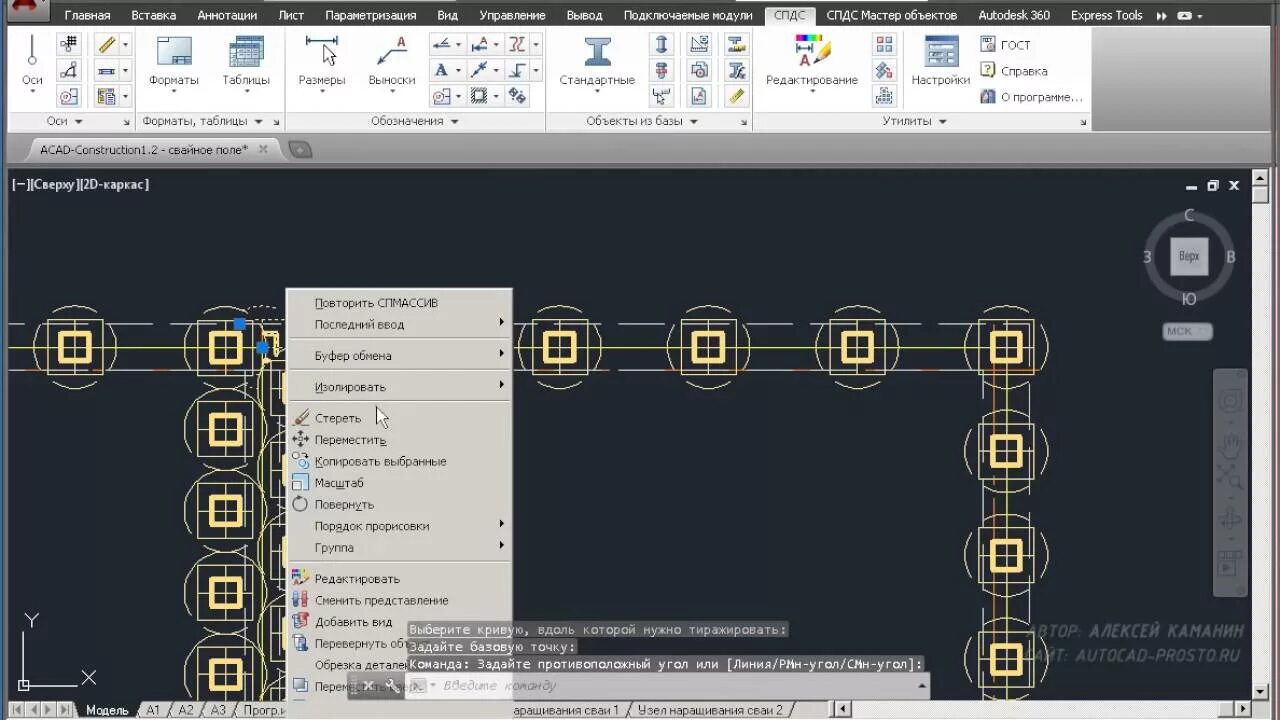Expand Изолировать submenu
The width and height of the screenshot is (1280, 720).
click(x=398, y=387)
